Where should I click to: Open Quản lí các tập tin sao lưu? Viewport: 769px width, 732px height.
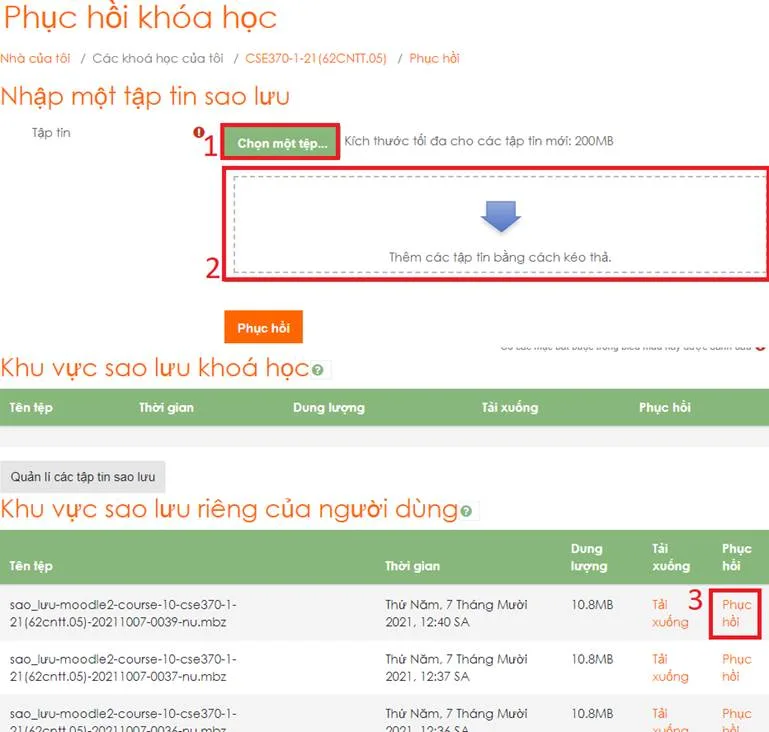(x=83, y=477)
